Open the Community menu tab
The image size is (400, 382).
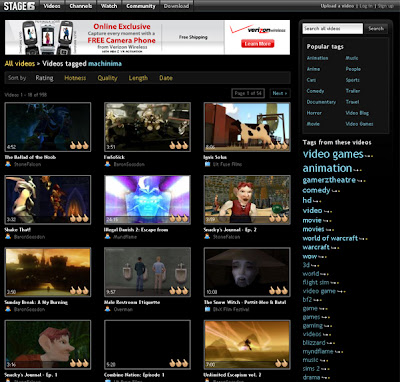click(141, 6)
